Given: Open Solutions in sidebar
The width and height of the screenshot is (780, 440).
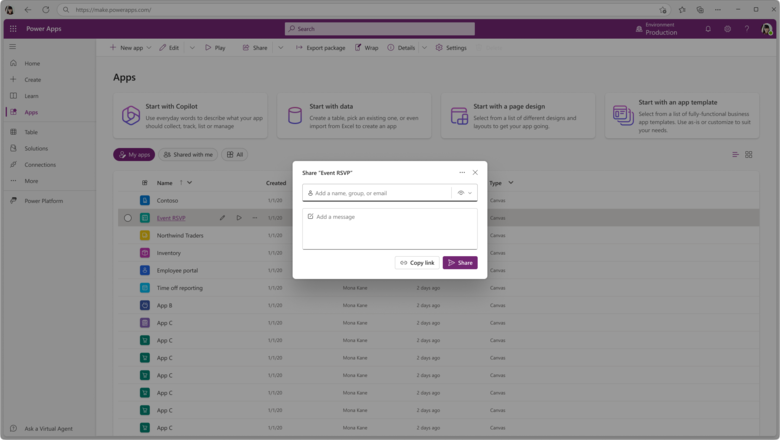Looking at the screenshot, I should pyautogui.click(x=36, y=149).
